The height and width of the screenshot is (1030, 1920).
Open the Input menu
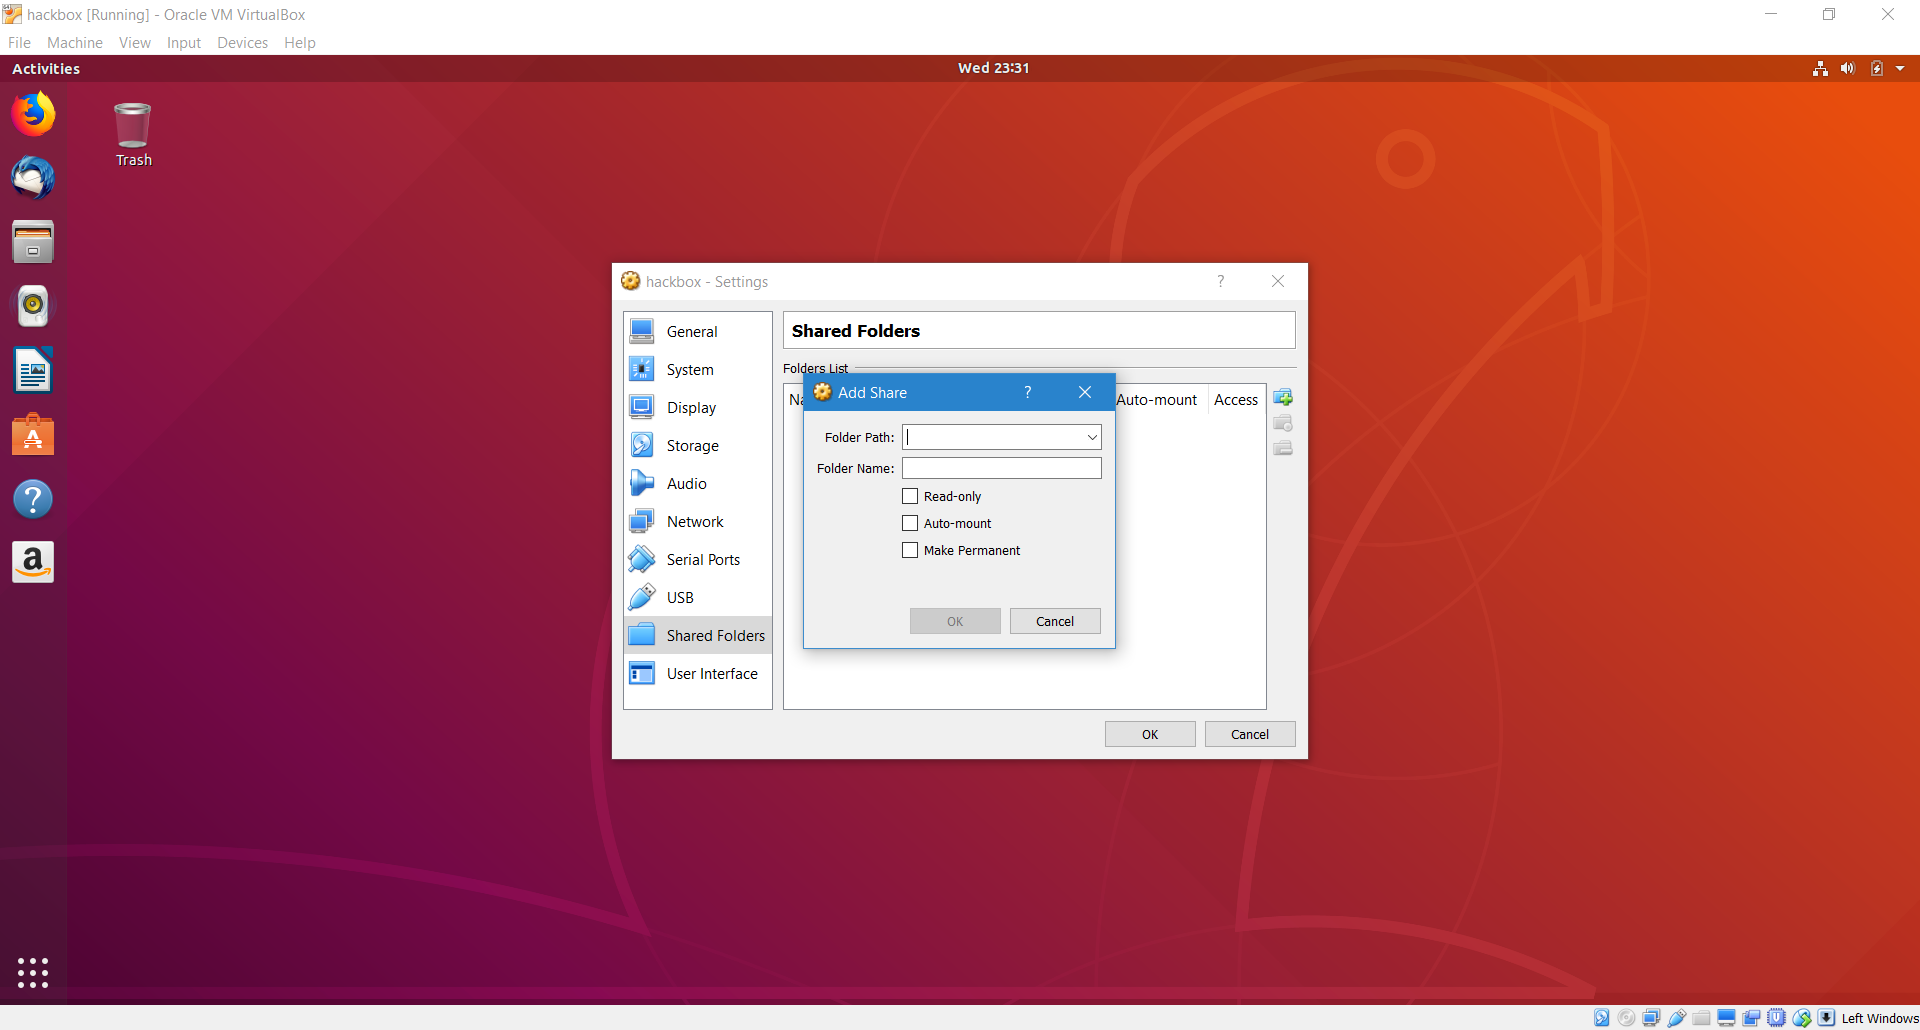point(184,42)
